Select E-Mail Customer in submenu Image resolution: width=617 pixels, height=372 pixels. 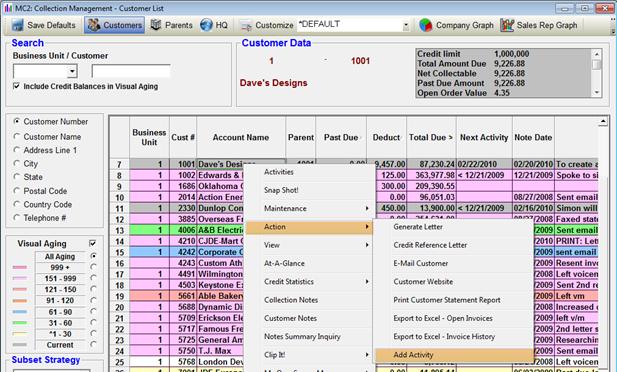tap(421, 263)
